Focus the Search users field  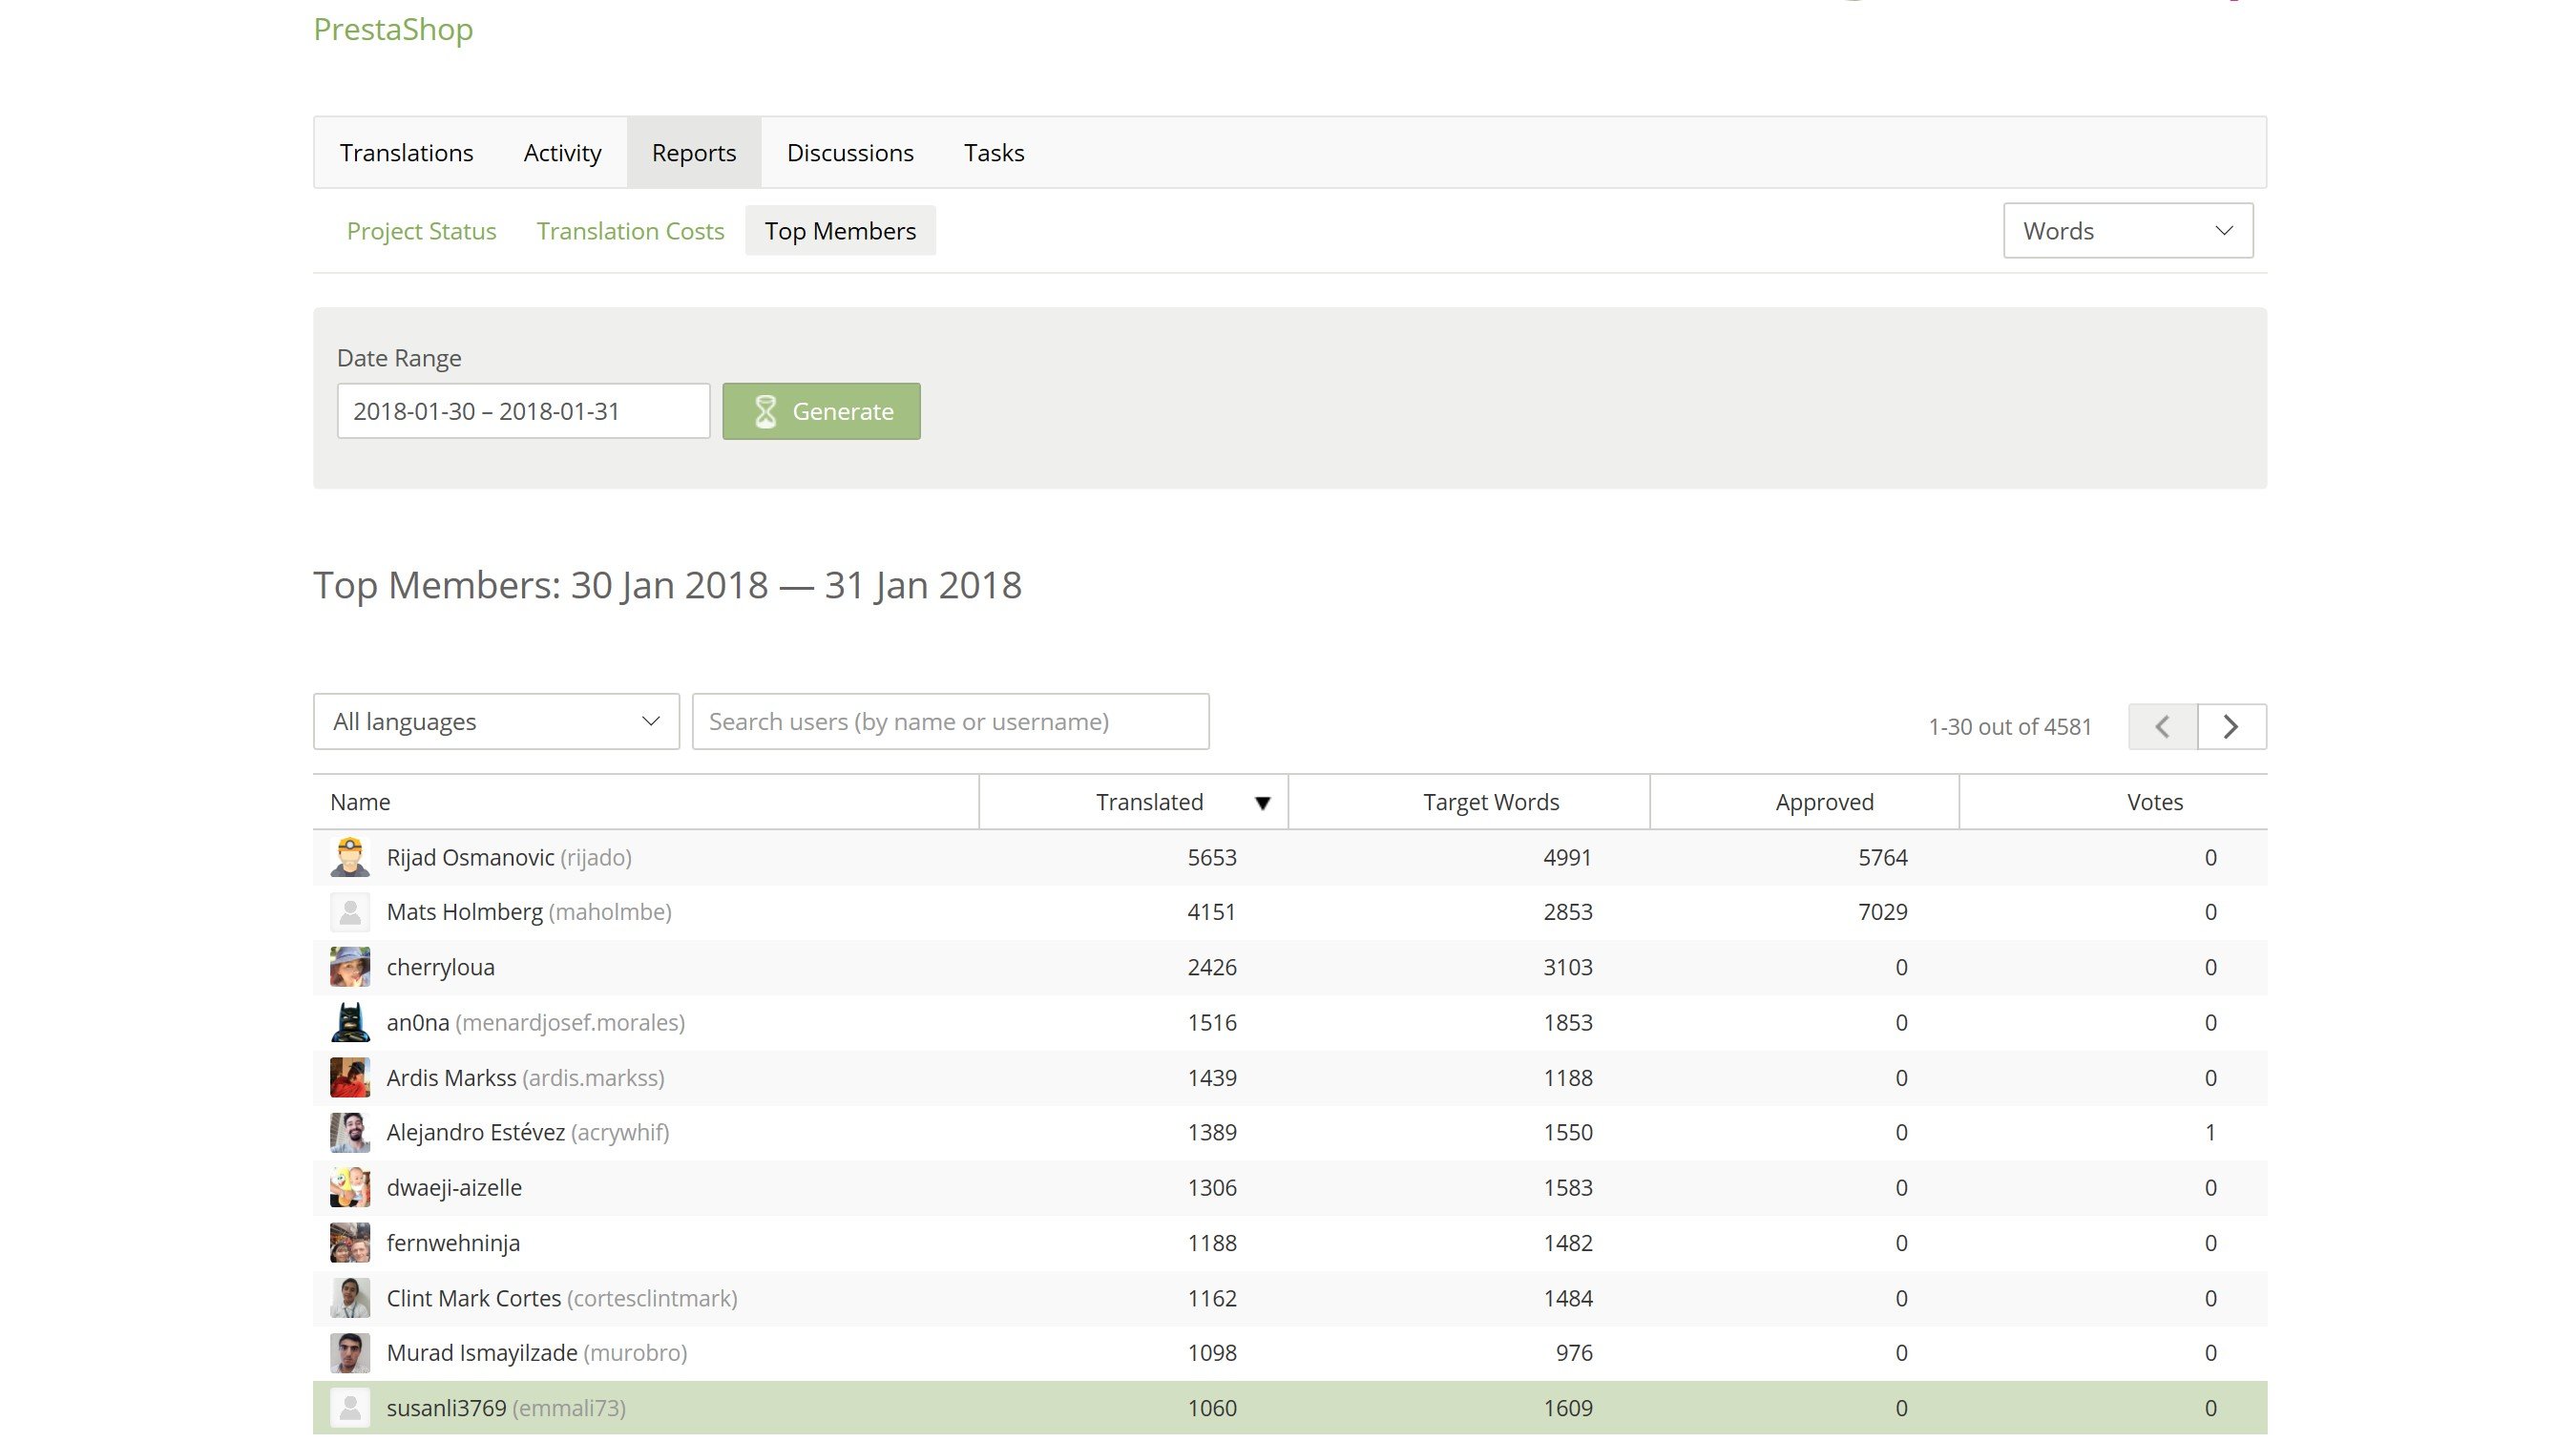click(950, 722)
